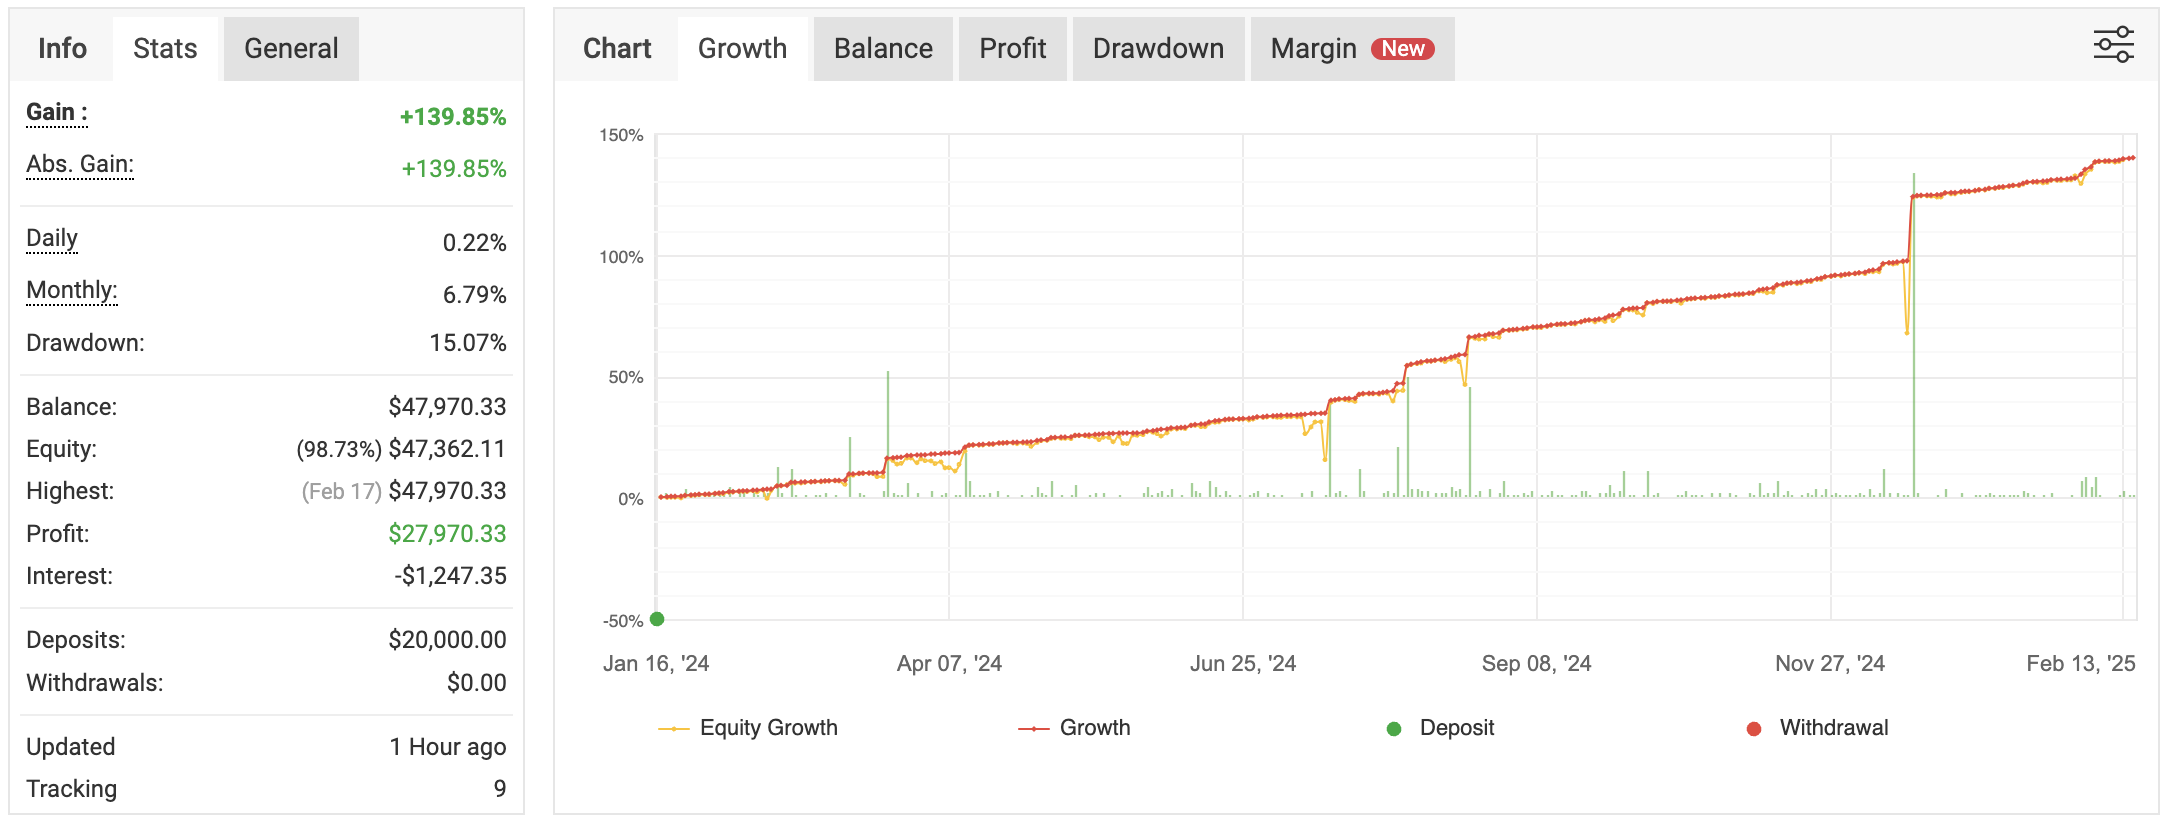Open the chart settings sliders icon
This screenshot has width=2168, height=828.
point(2113,46)
